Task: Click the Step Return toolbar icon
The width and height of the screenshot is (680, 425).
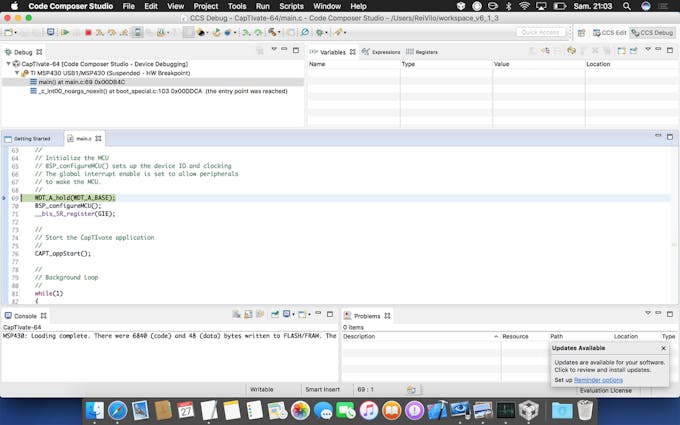Action: point(124,33)
